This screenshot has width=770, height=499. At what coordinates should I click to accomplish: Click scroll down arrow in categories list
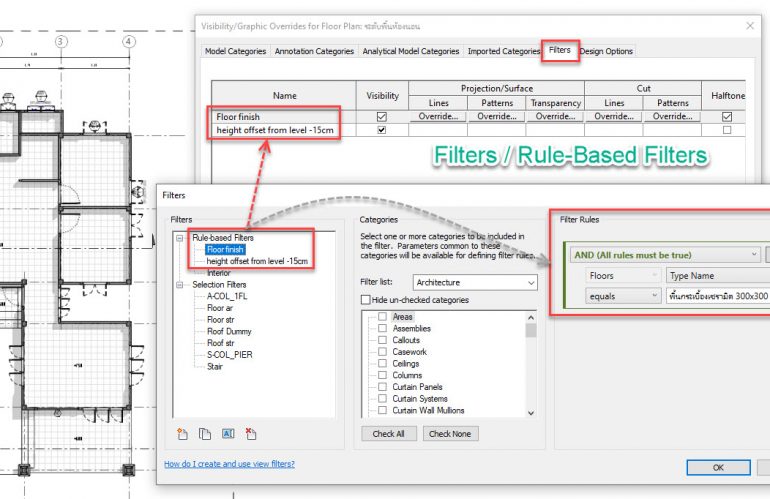pos(531,413)
